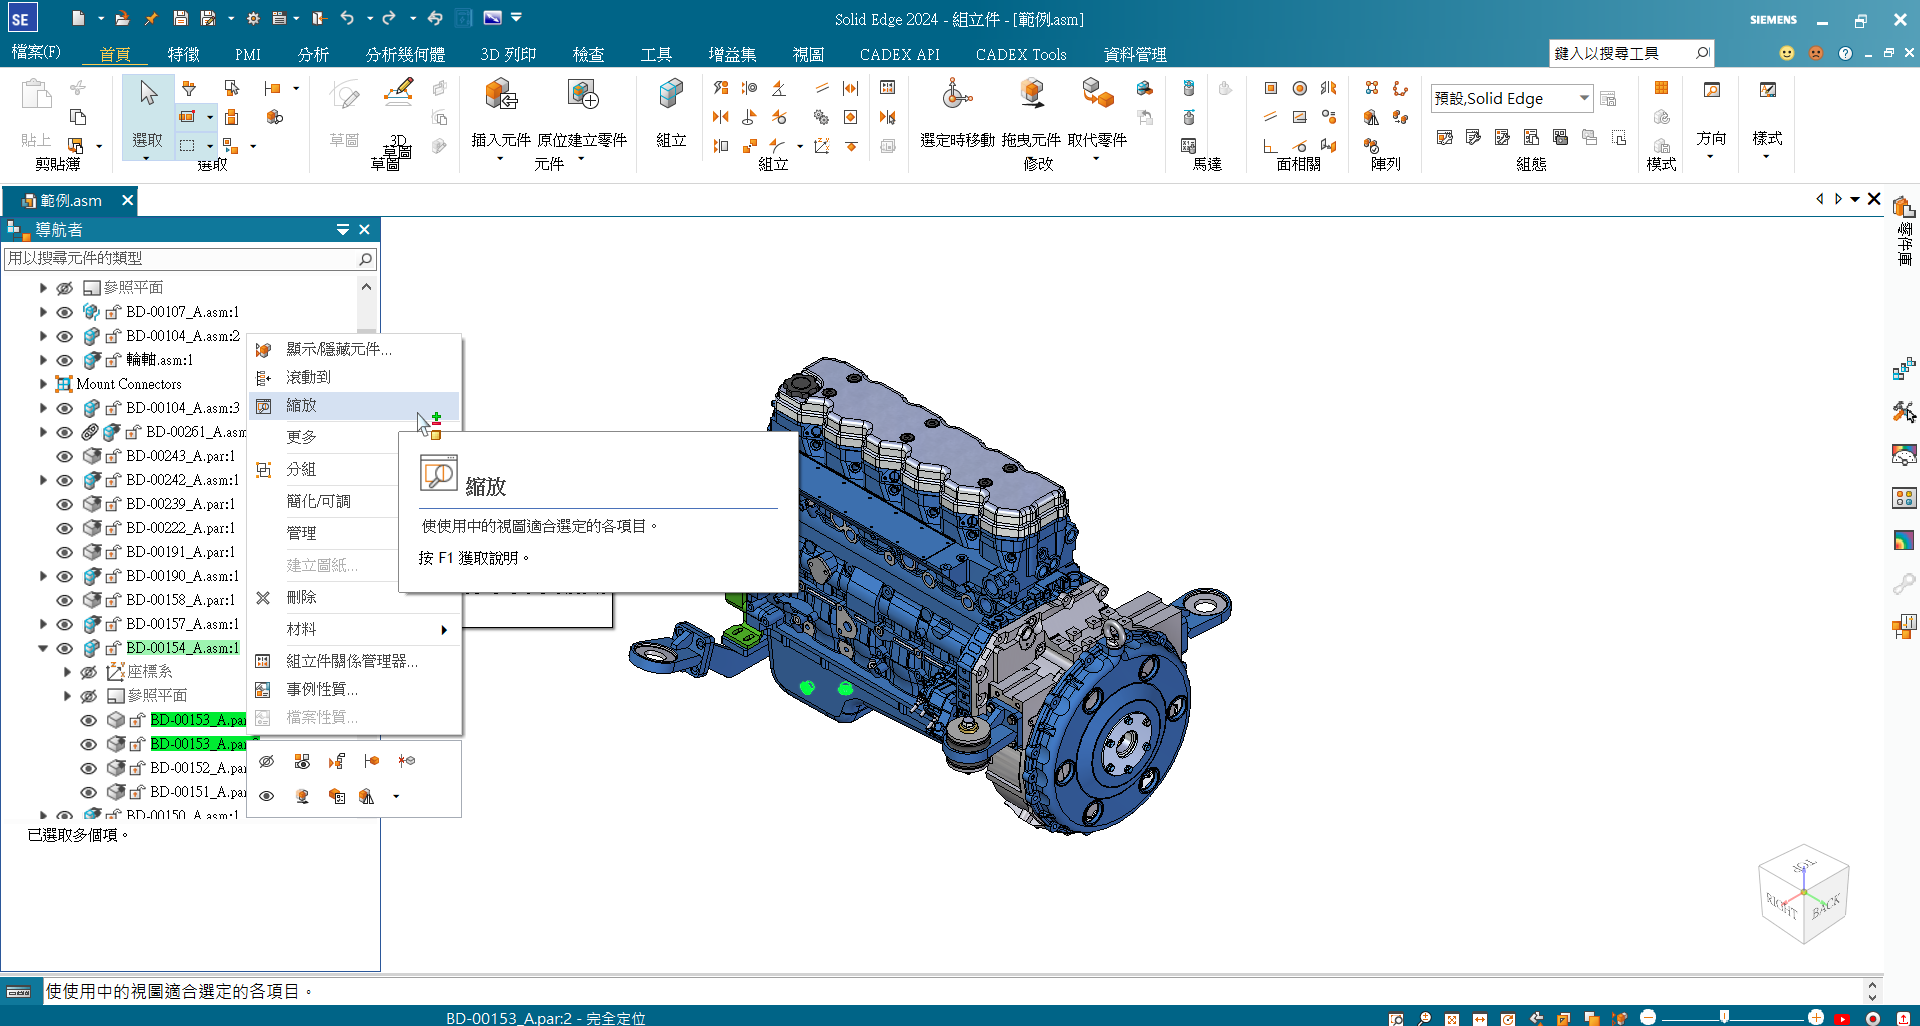This screenshot has height=1026, width=1920.
Task: Open 事例性質... from context menu
Action: [354, 689]
